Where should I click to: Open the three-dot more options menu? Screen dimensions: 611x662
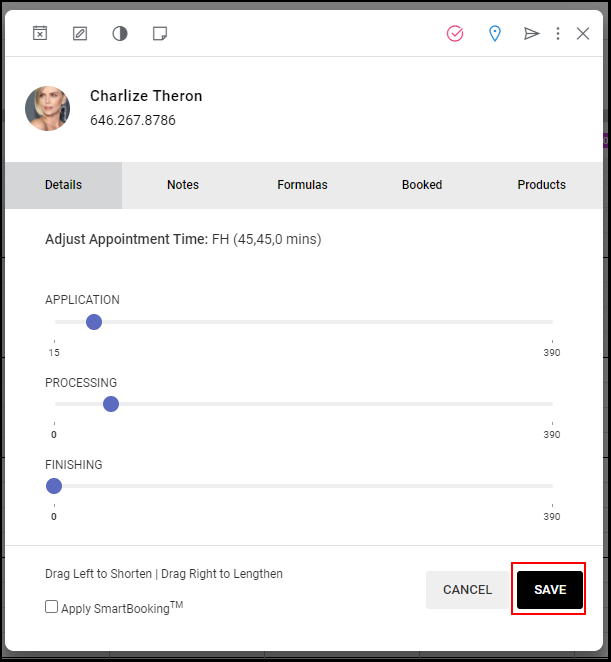(558, 33)
